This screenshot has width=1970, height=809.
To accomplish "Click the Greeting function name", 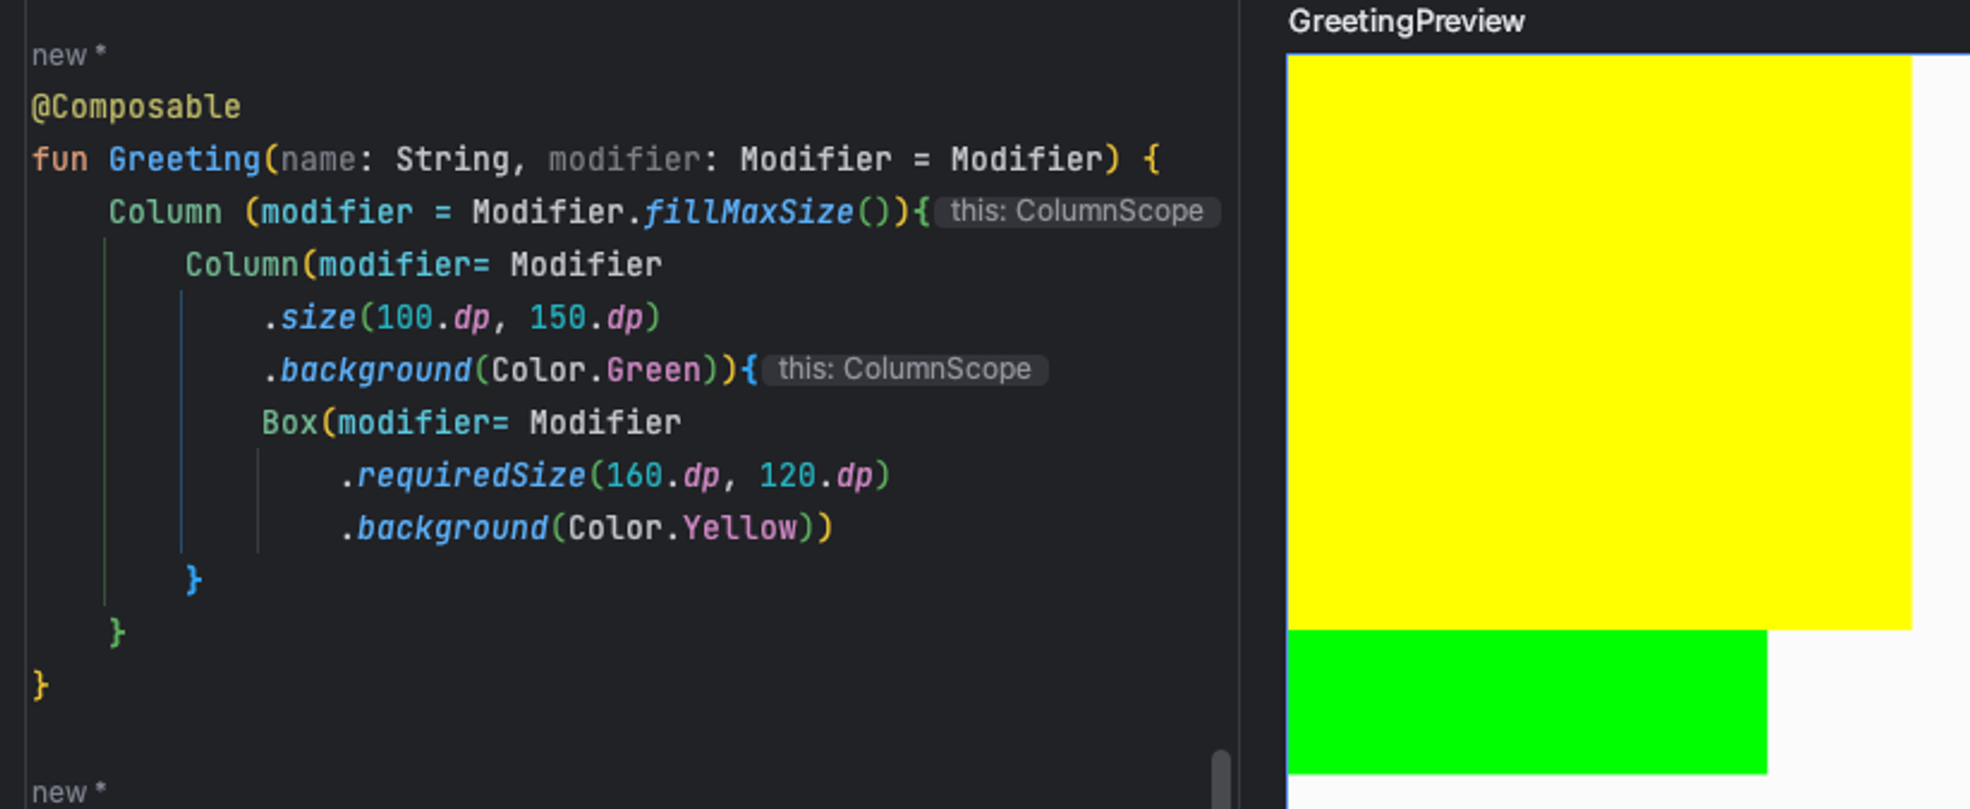I will 184,159.
